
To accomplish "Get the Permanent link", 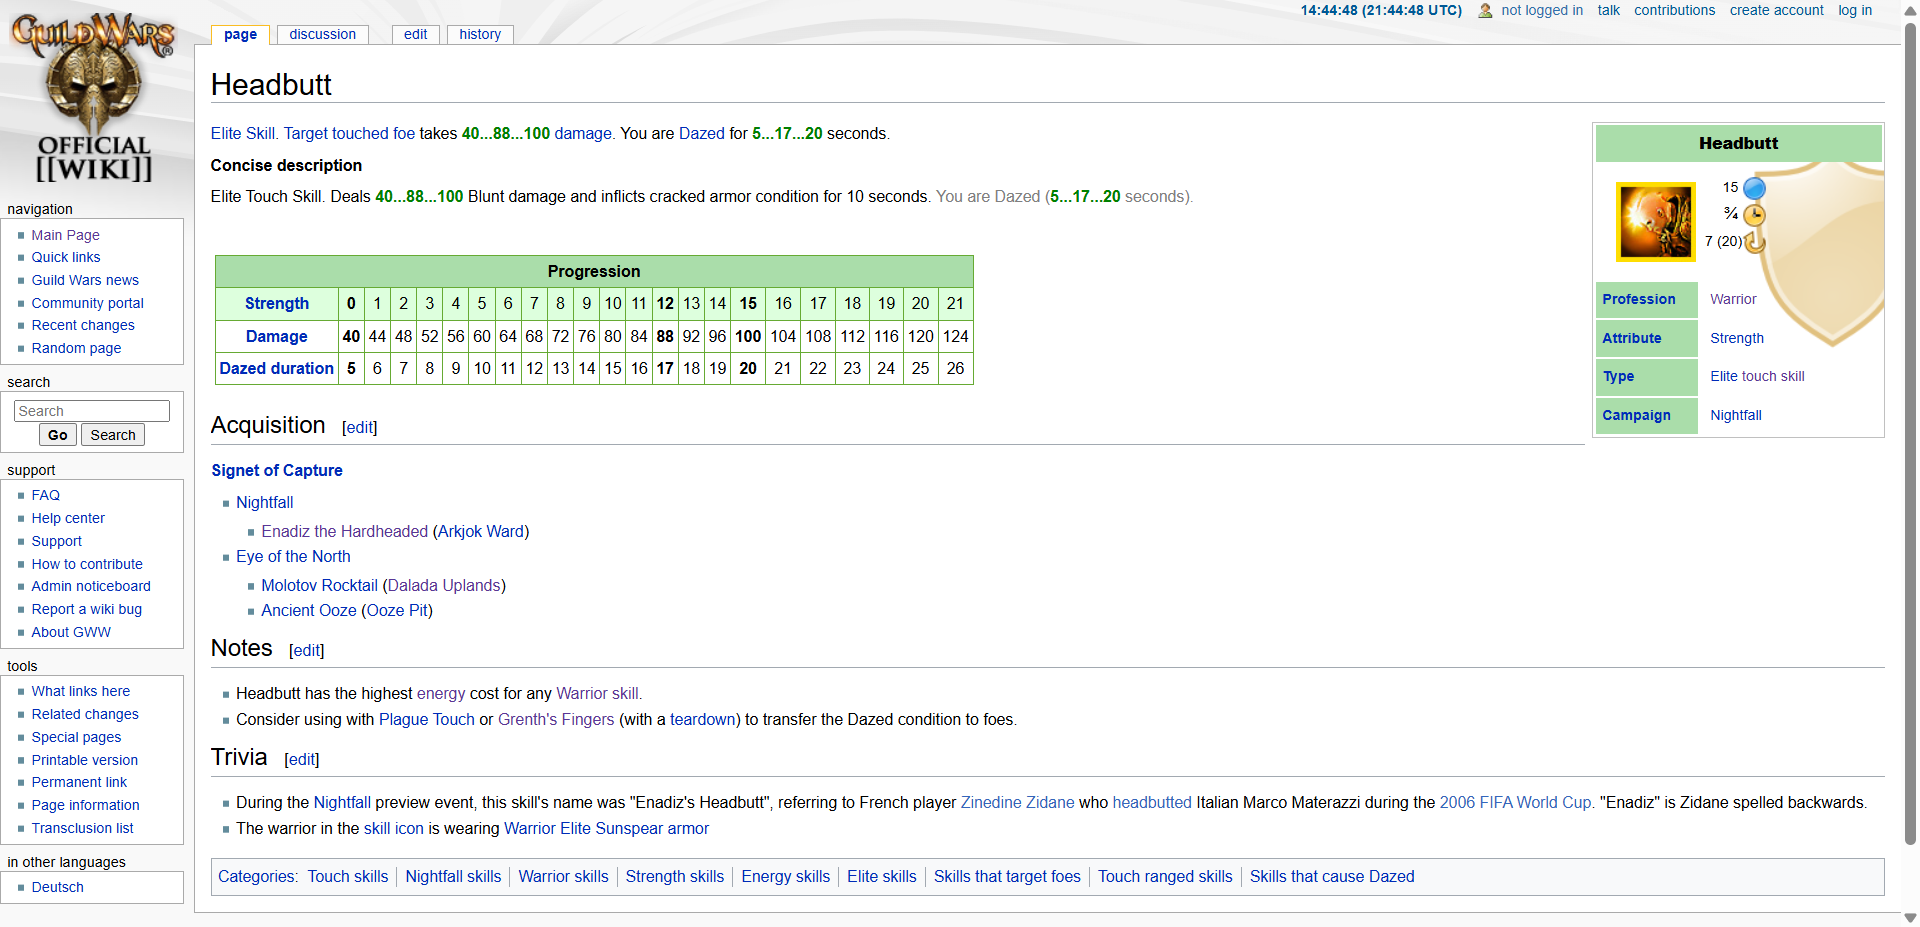I will tap(79, 782).
